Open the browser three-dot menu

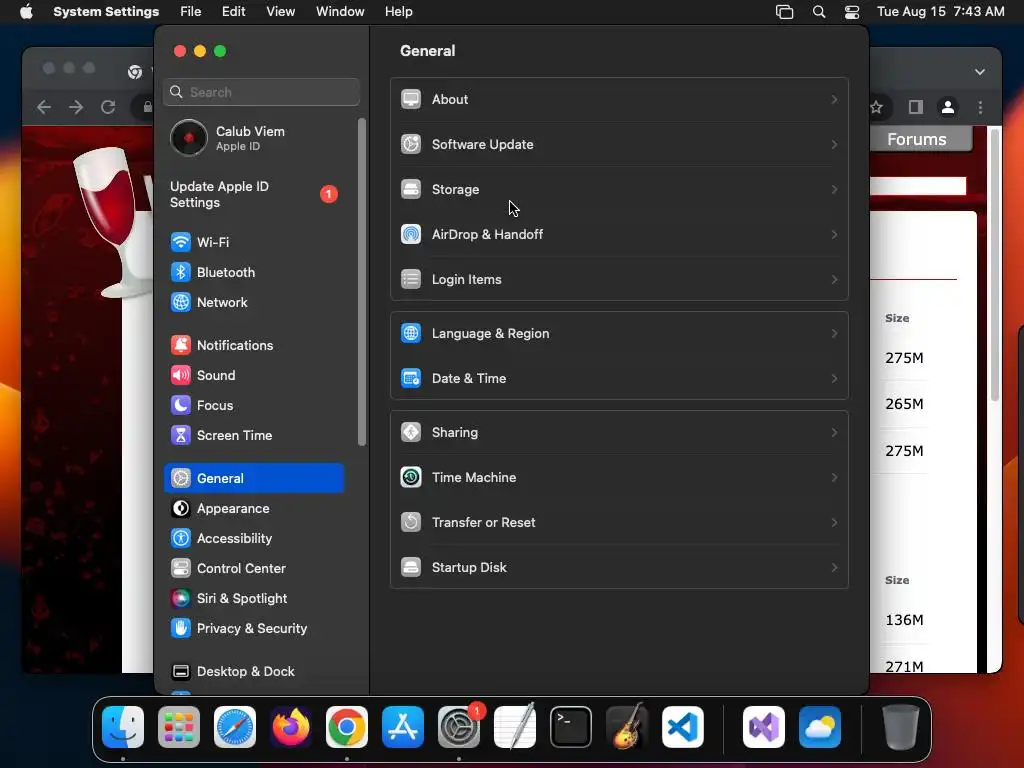point(980,107)
